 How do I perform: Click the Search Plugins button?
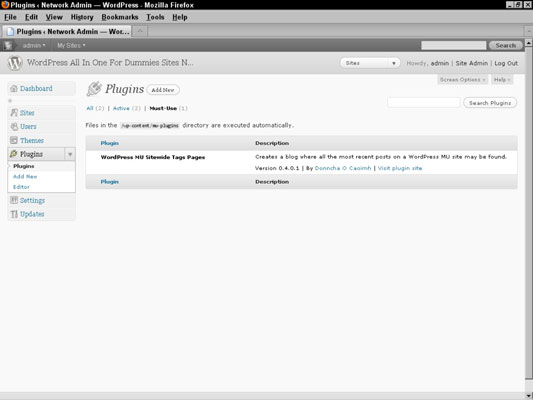(x=490, y=103)
